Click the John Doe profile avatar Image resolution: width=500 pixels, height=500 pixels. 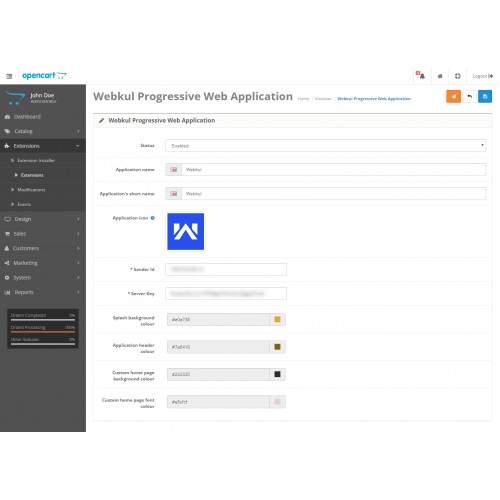point(15,98)
